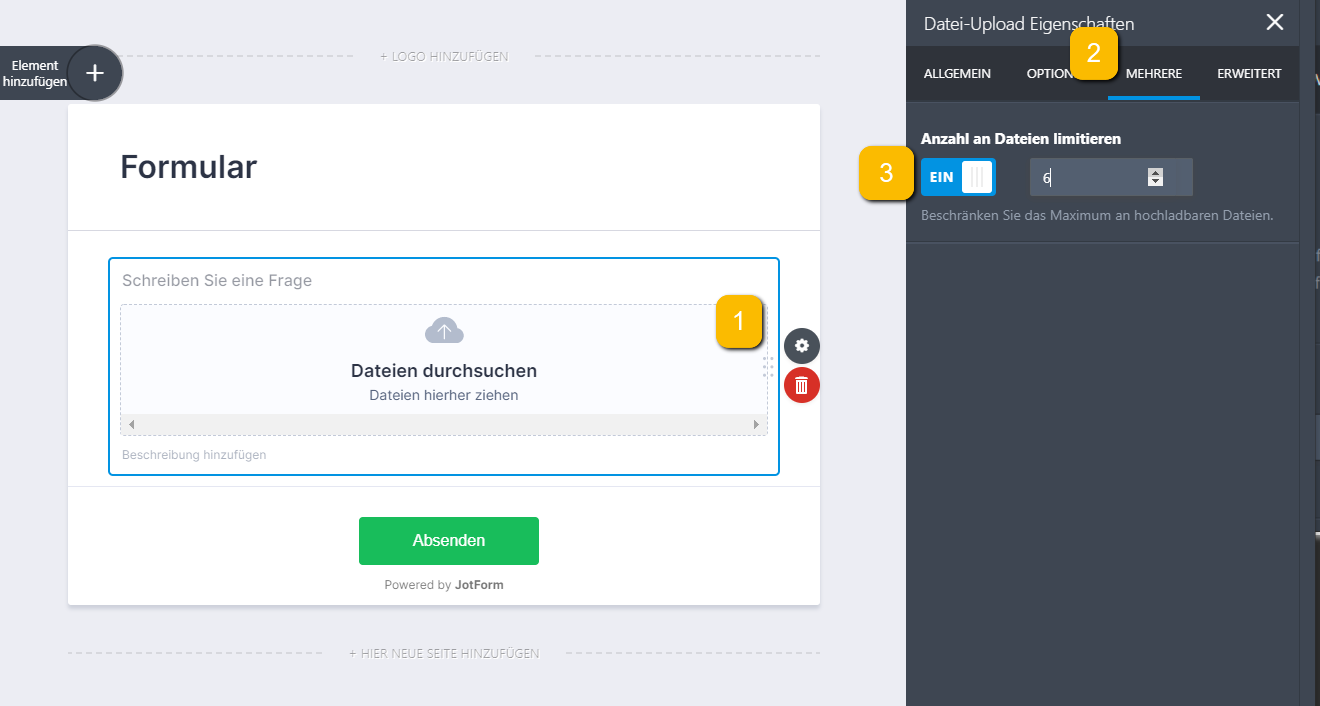Click the left scroll arrow in upload box
The width and height of the screenshot is (1320, 706).
click(131, 425)
